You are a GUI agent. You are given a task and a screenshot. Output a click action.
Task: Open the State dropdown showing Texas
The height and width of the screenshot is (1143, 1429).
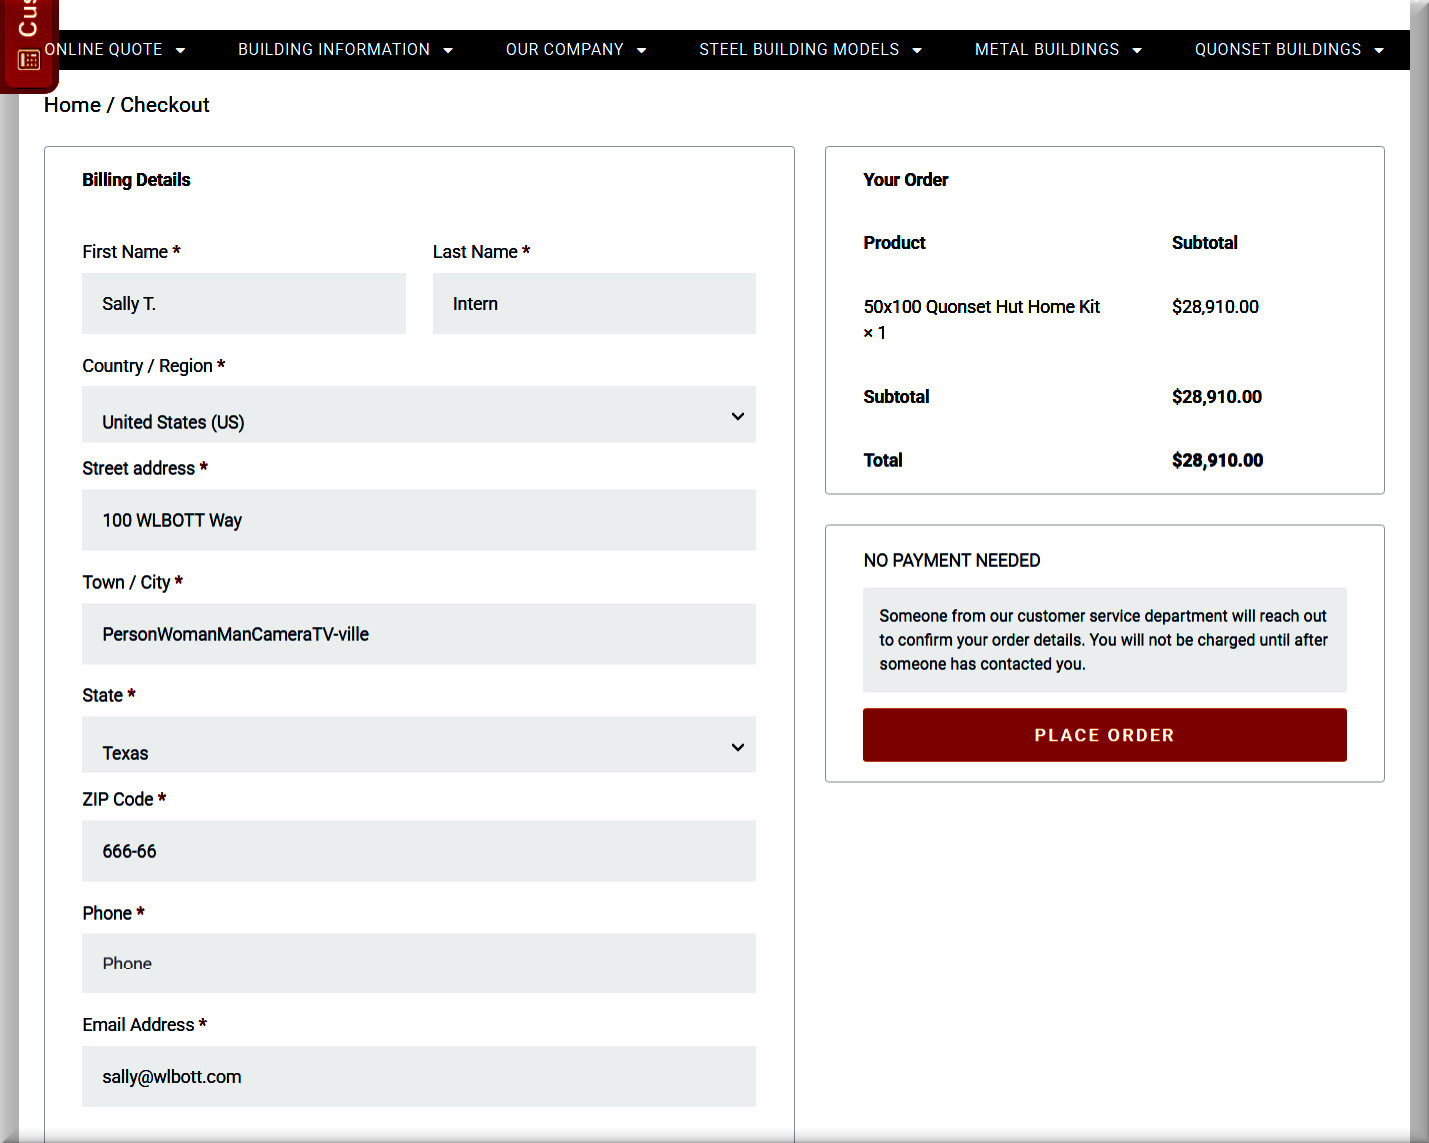[x=418, y=745]
